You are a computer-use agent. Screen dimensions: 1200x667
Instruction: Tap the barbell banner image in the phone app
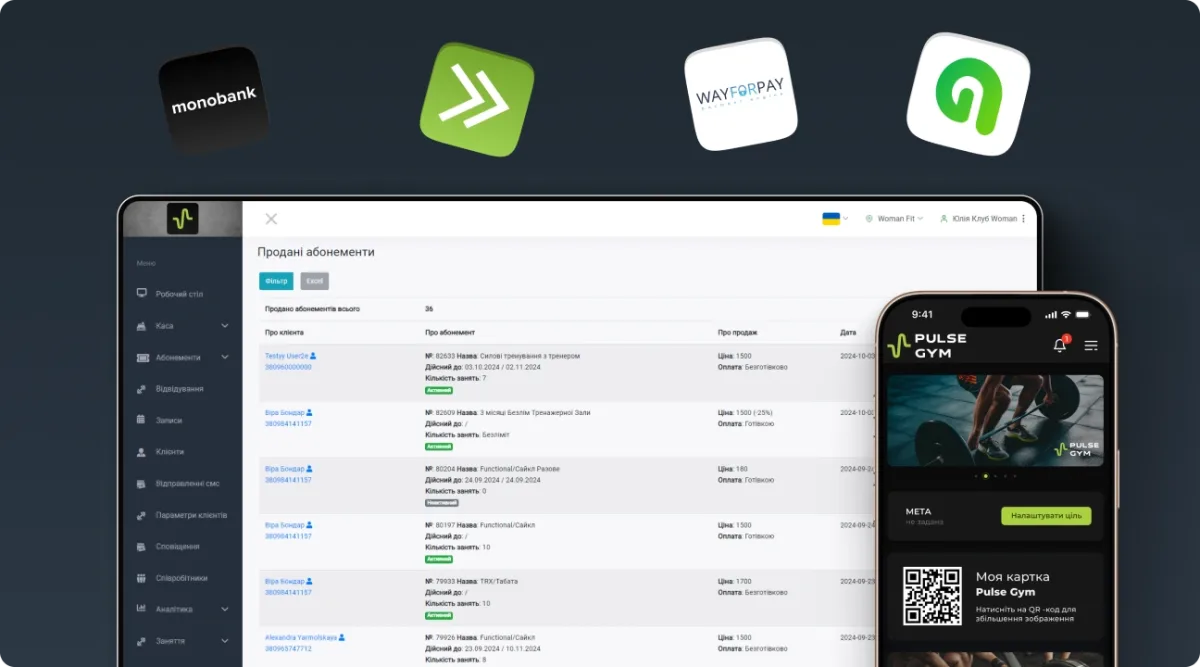tap(995, 420)
